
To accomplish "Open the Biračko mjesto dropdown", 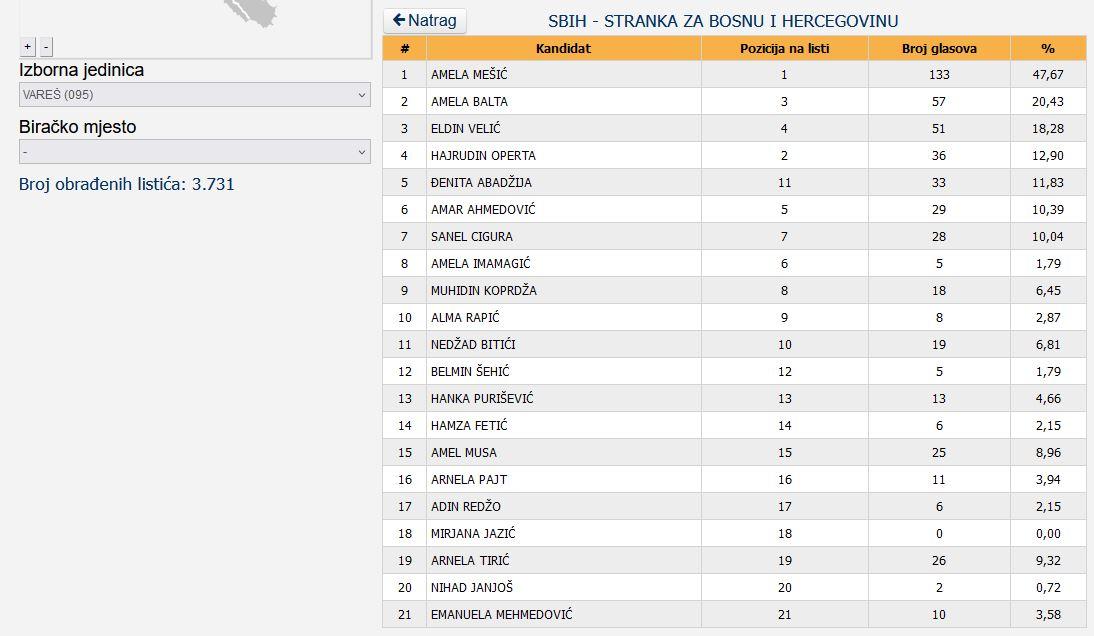I will tap(194, 152).
